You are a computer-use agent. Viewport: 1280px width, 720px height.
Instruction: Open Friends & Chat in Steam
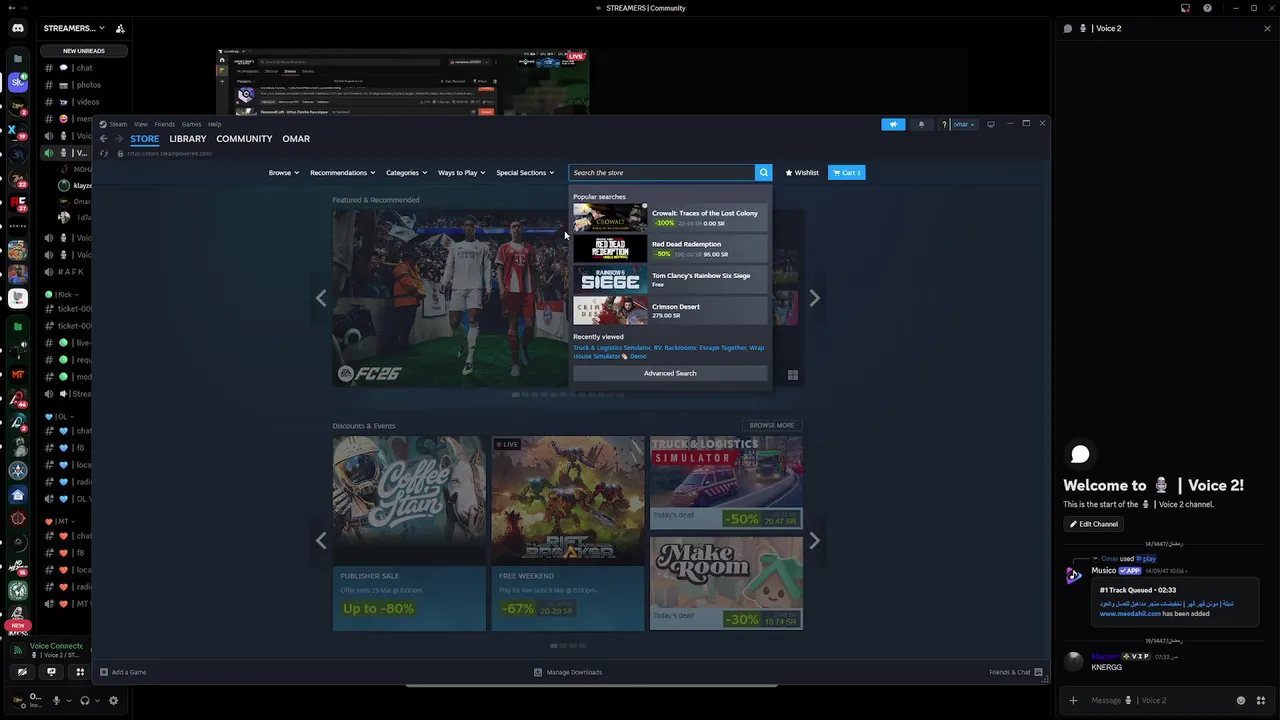[1016, 672]
